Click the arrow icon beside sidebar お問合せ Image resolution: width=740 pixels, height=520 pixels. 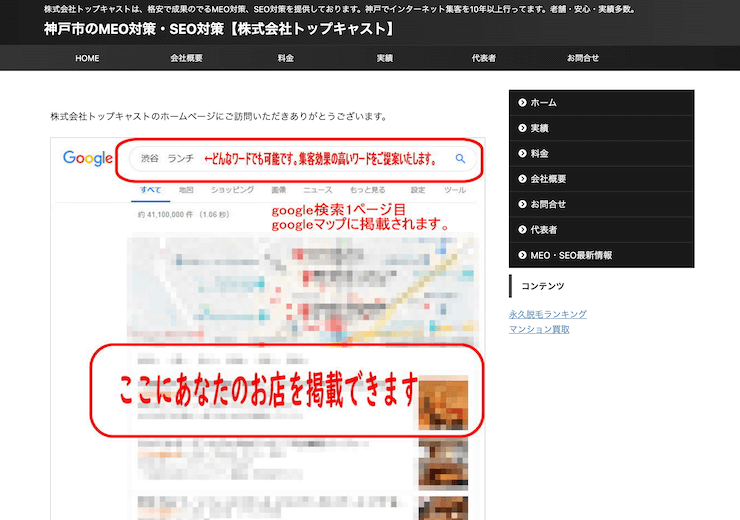point(522,204)
